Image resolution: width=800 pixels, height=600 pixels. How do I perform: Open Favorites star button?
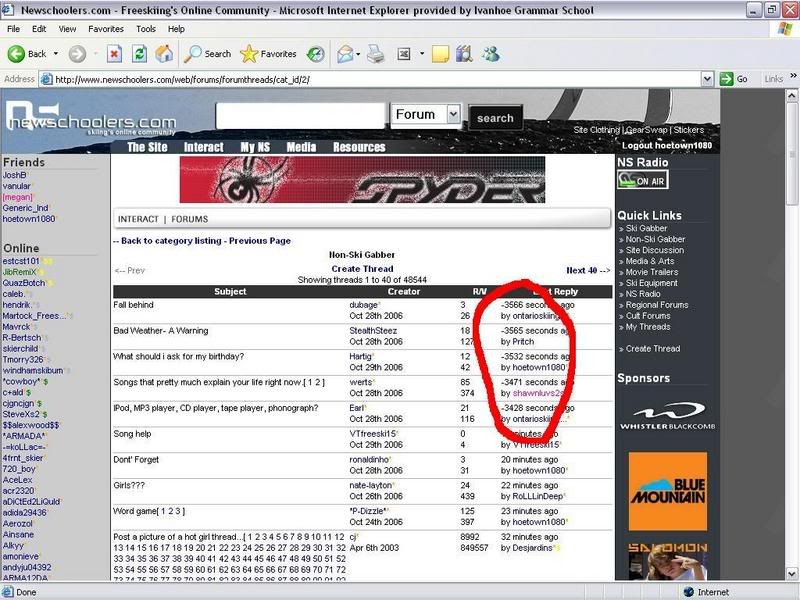pos(268,54)
